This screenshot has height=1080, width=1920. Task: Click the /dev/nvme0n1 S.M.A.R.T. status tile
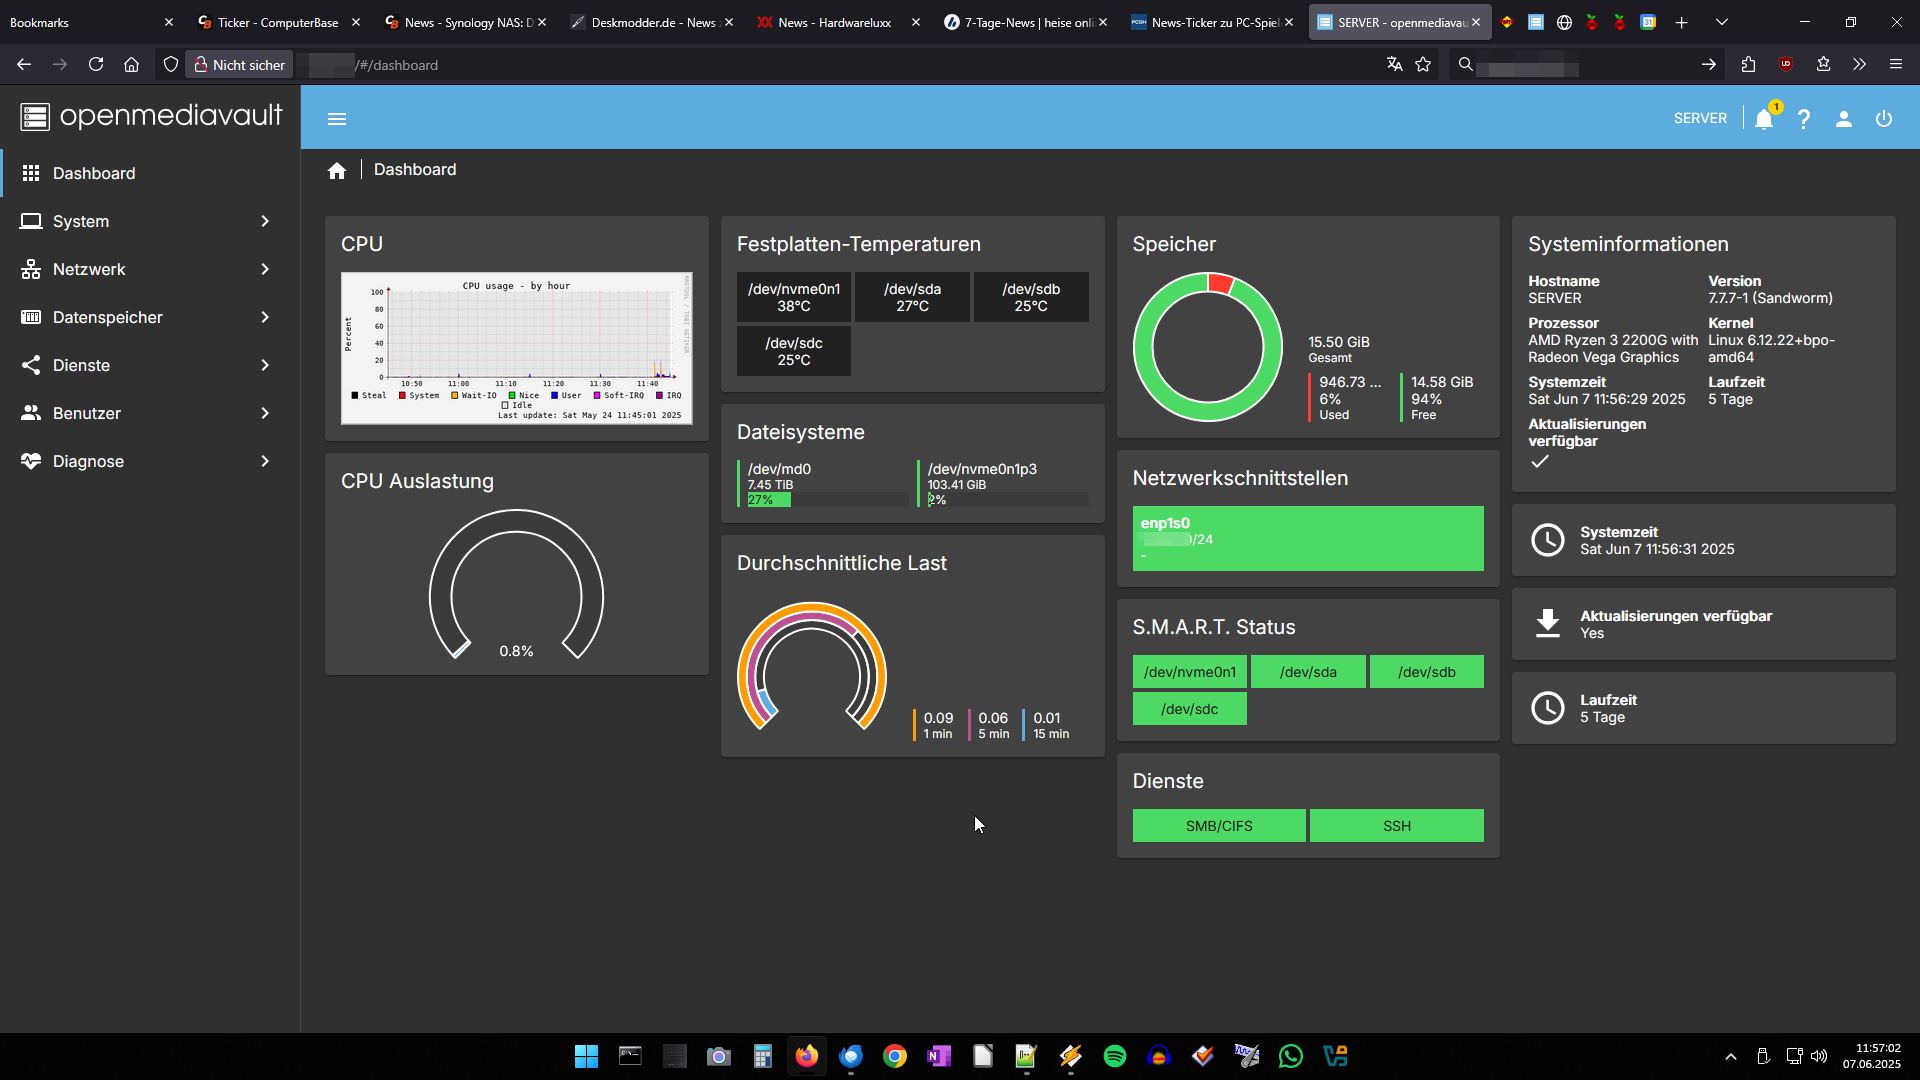1190,672
